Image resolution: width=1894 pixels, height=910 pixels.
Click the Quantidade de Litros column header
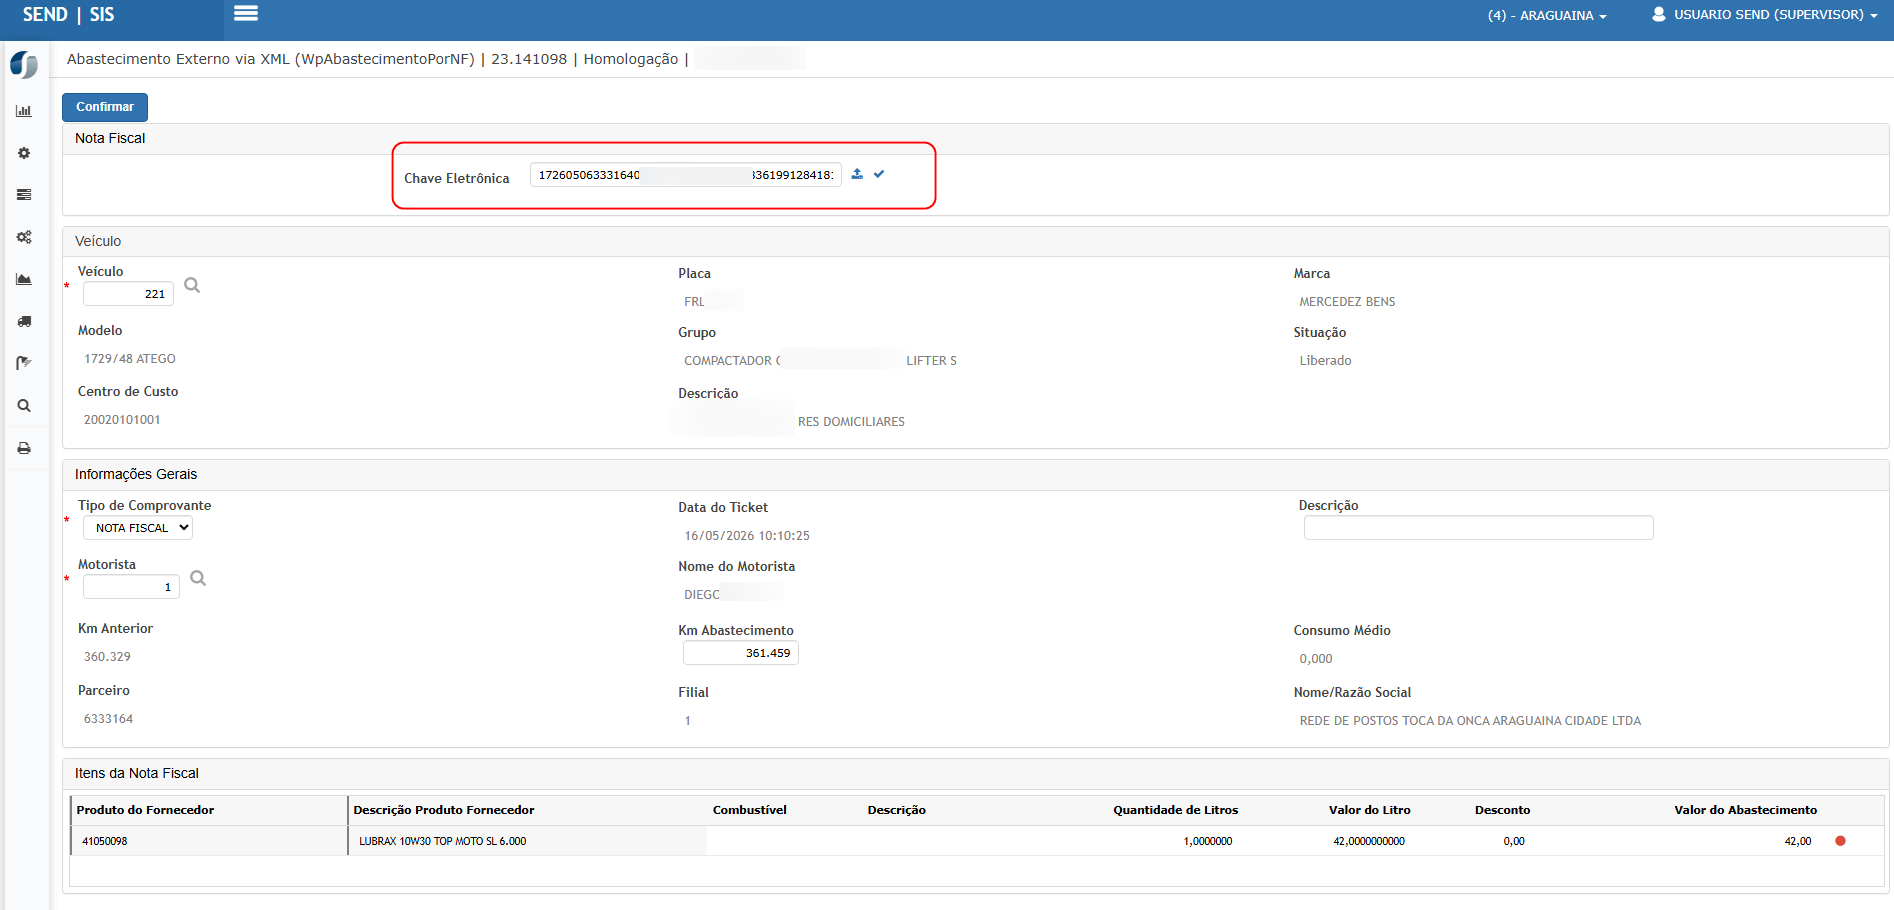click(x=1176, y=810)
